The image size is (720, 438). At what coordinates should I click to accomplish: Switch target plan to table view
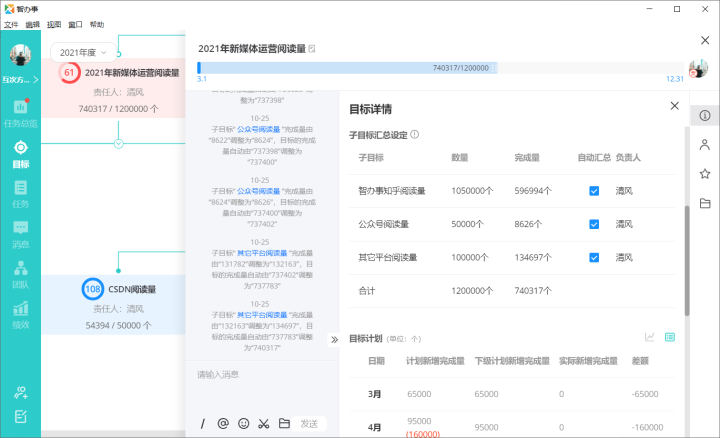670,337
